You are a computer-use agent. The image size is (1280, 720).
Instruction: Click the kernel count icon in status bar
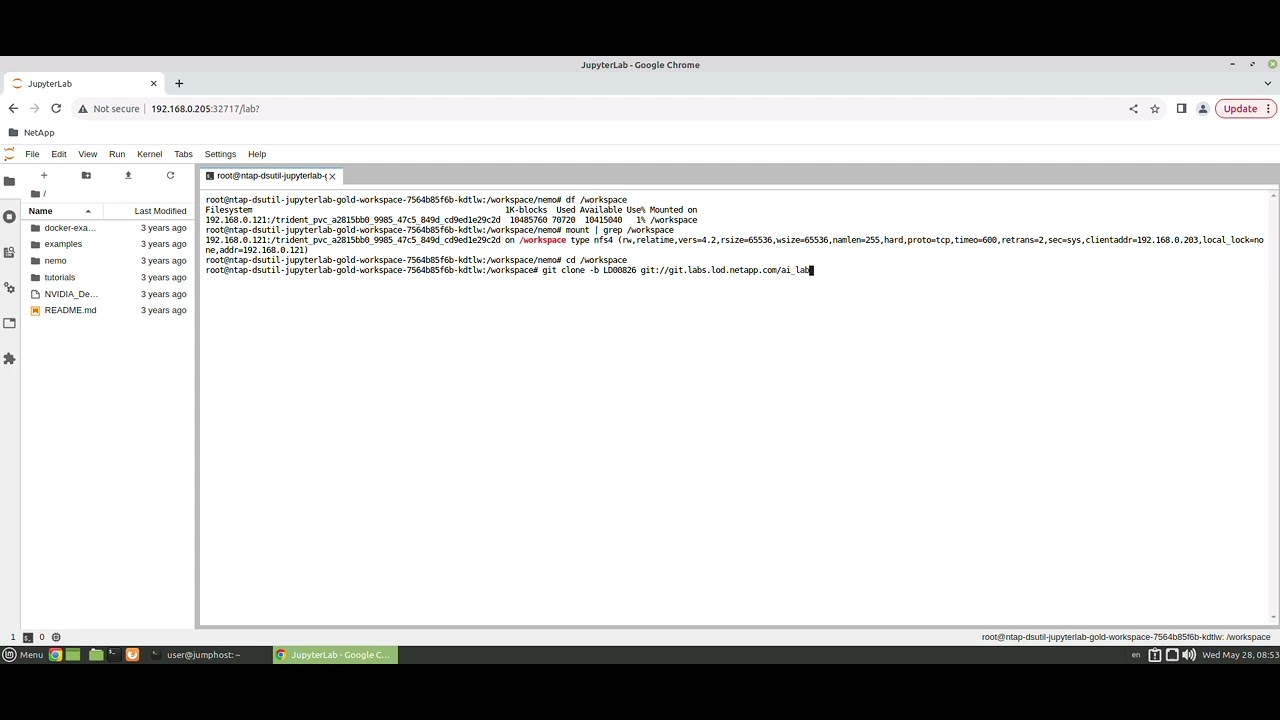(56, 637)
